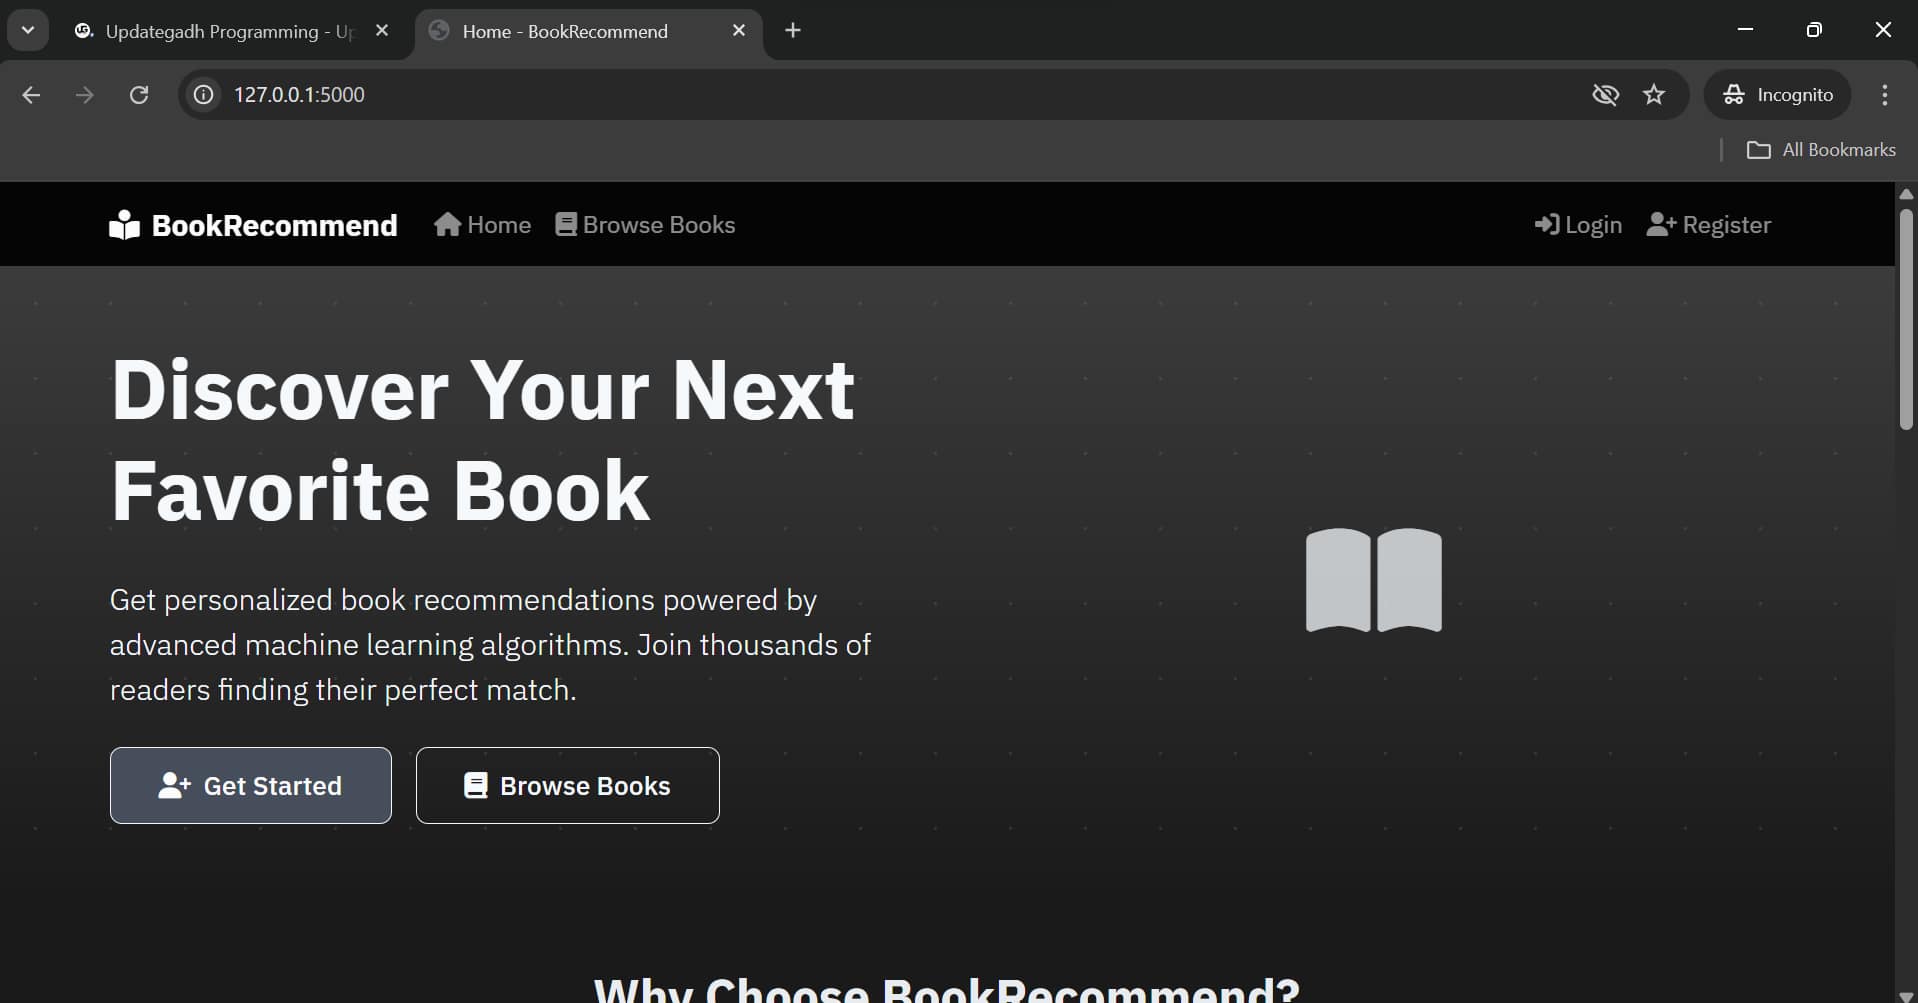Select the Home - BookRecommend tab

click(x=570, y=32)
